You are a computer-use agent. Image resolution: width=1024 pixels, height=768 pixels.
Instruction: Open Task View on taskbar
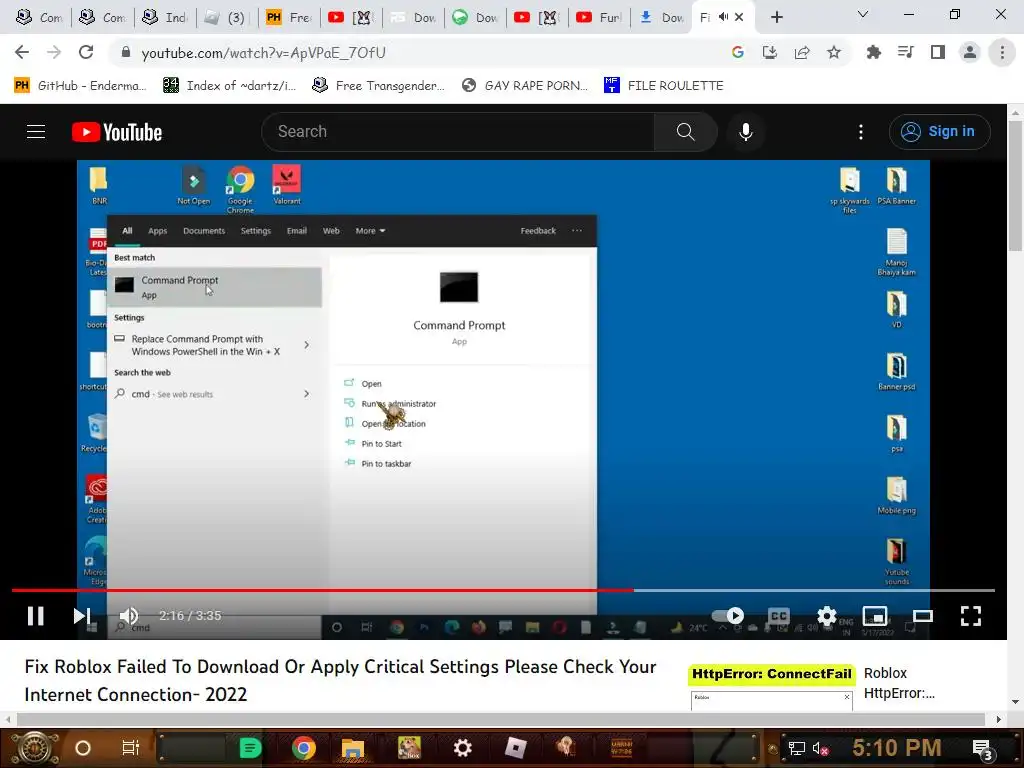pos(131,748)
